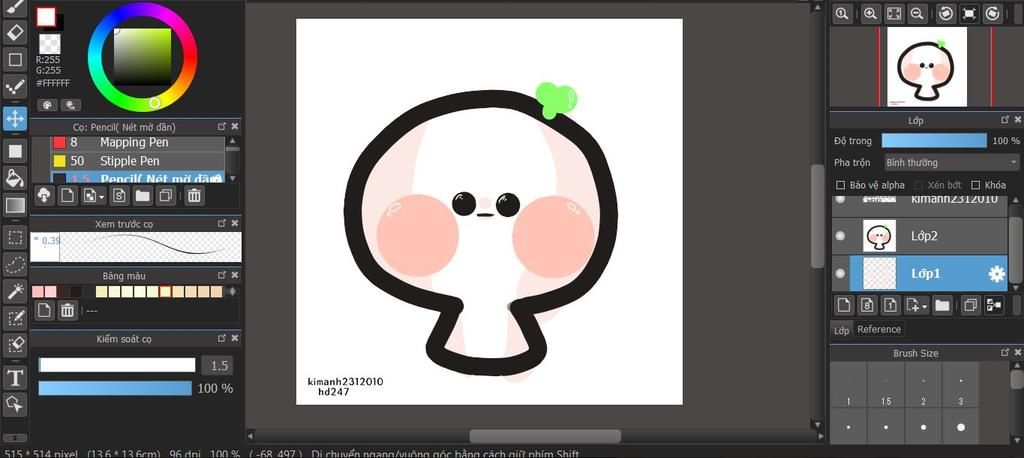Select the Bucket fill tool
The image size is (1024, 458).
tap(15, 178)
